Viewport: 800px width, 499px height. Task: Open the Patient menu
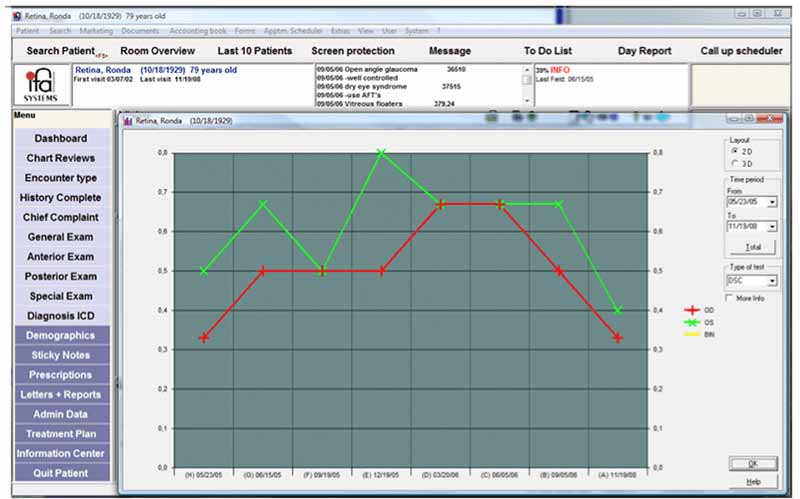(x=28, y=31)
